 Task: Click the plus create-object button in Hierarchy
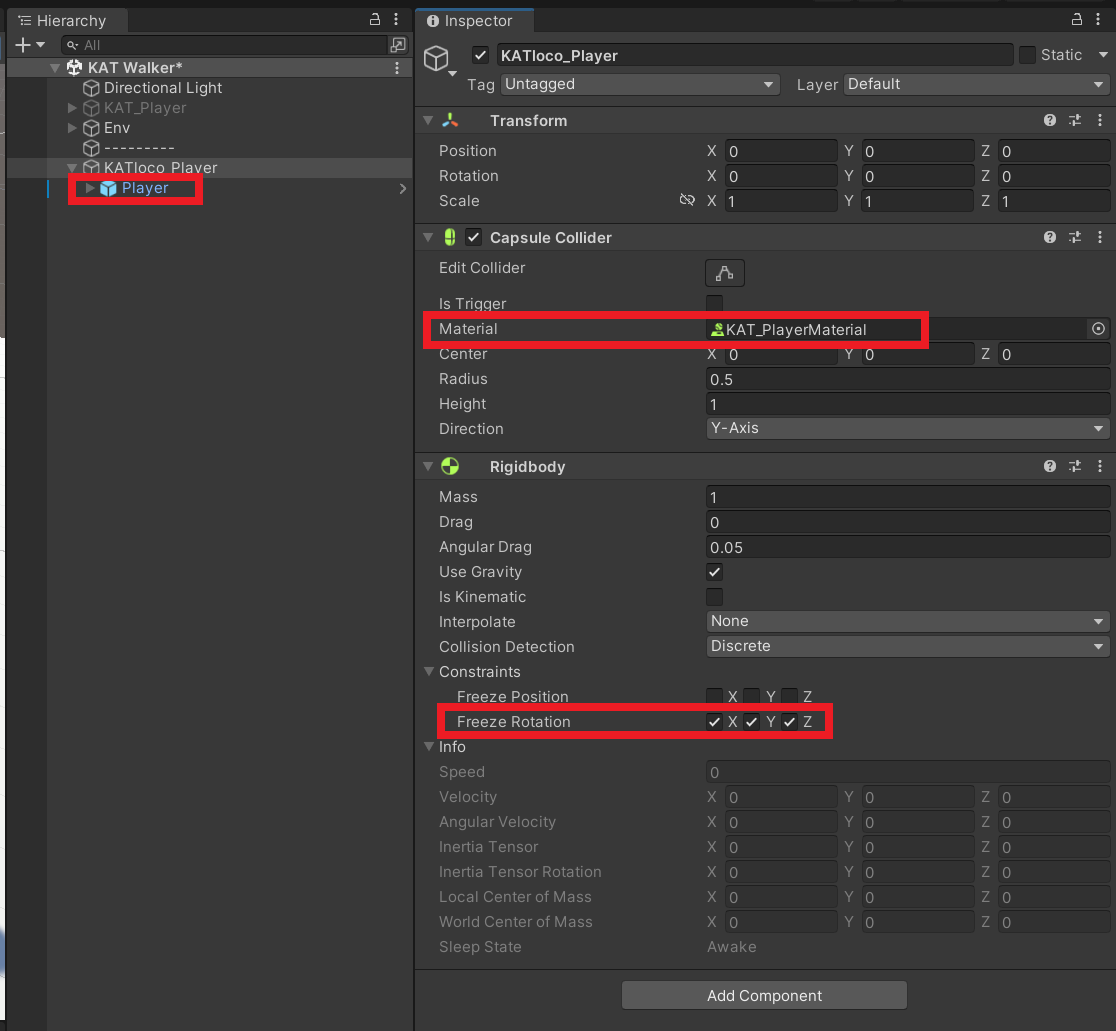click(x=23, y=45)
